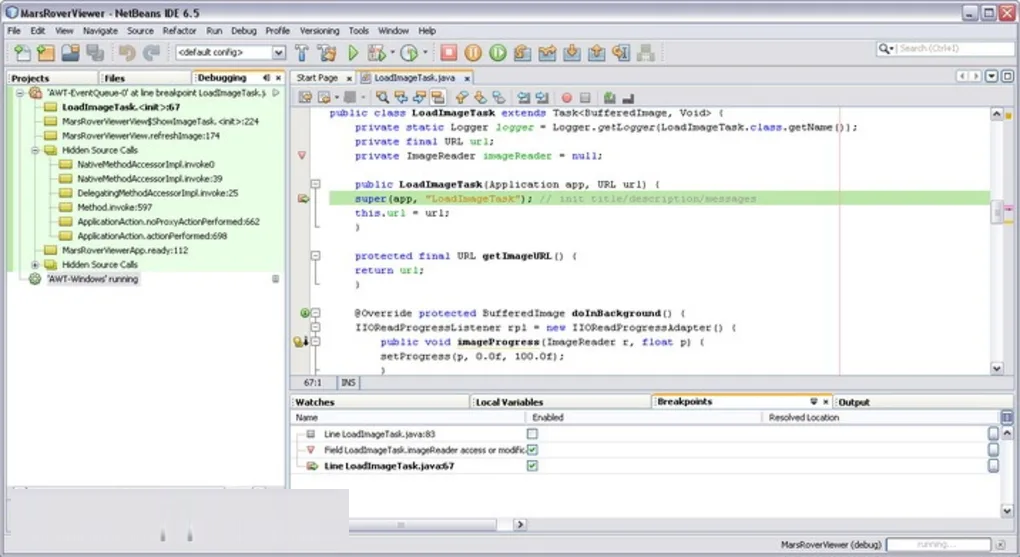
Task: Expand the second Hidden Source Calls node
Action: [x=35, y=265]
